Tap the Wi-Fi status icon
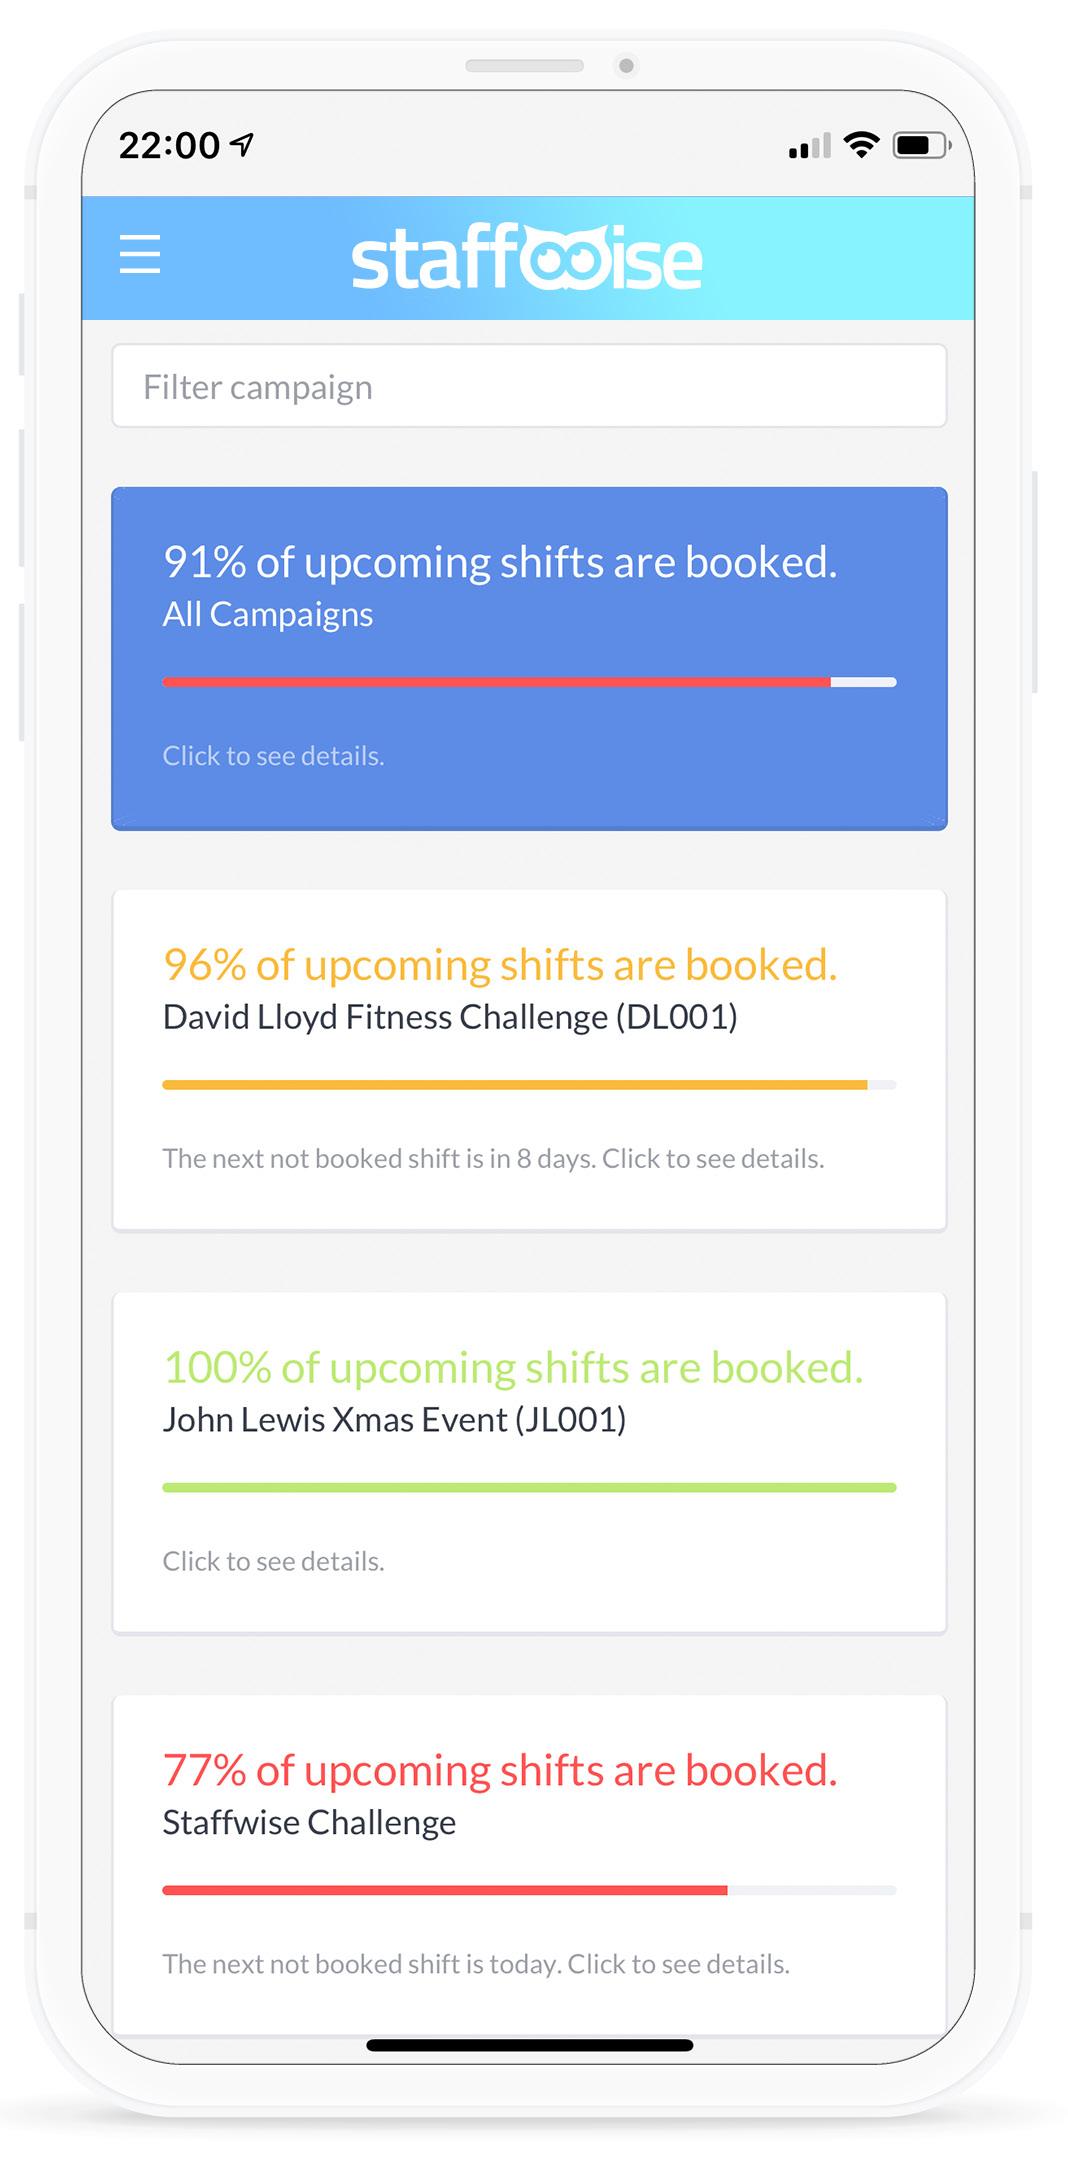This screenshot has width=1068, height=2184. [x=861, y=145]
